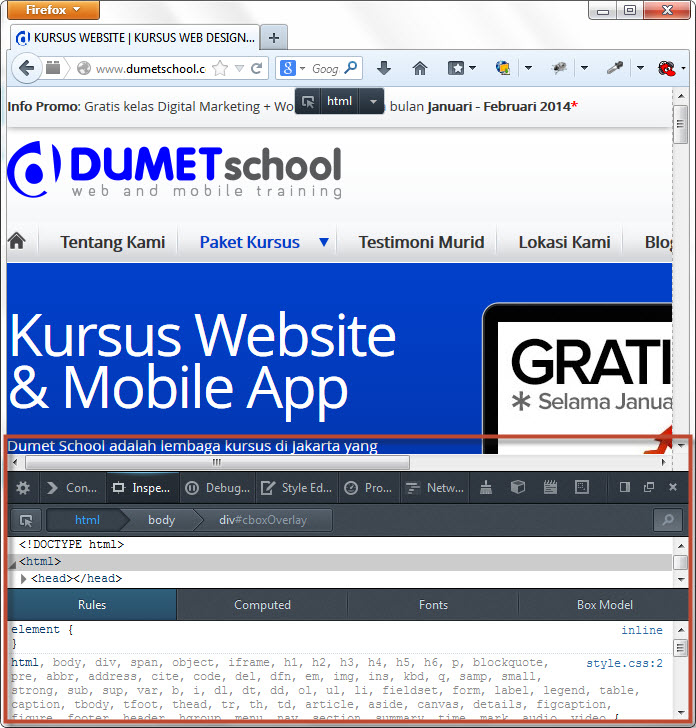Image resolution: width=696 pixels, height=728 pixels.
Task: Open html infobar node dropdown arrow
Action: pos(373,101)
